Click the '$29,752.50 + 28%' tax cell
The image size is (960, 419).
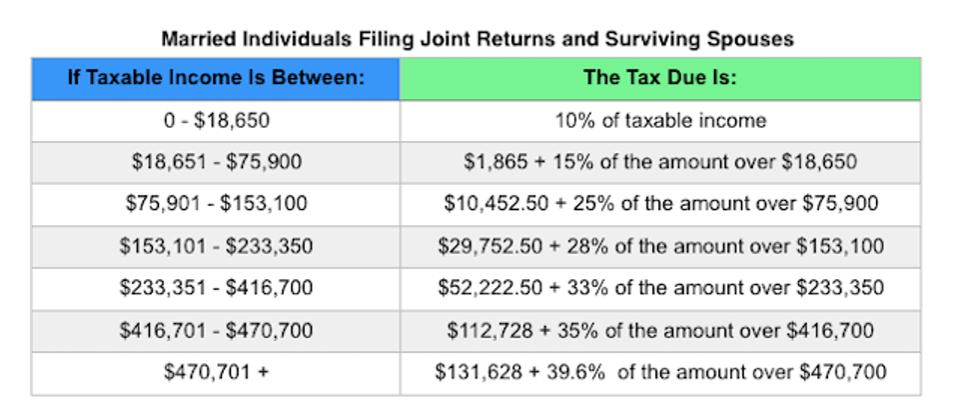pyautogui.click(x=660, y=246)
